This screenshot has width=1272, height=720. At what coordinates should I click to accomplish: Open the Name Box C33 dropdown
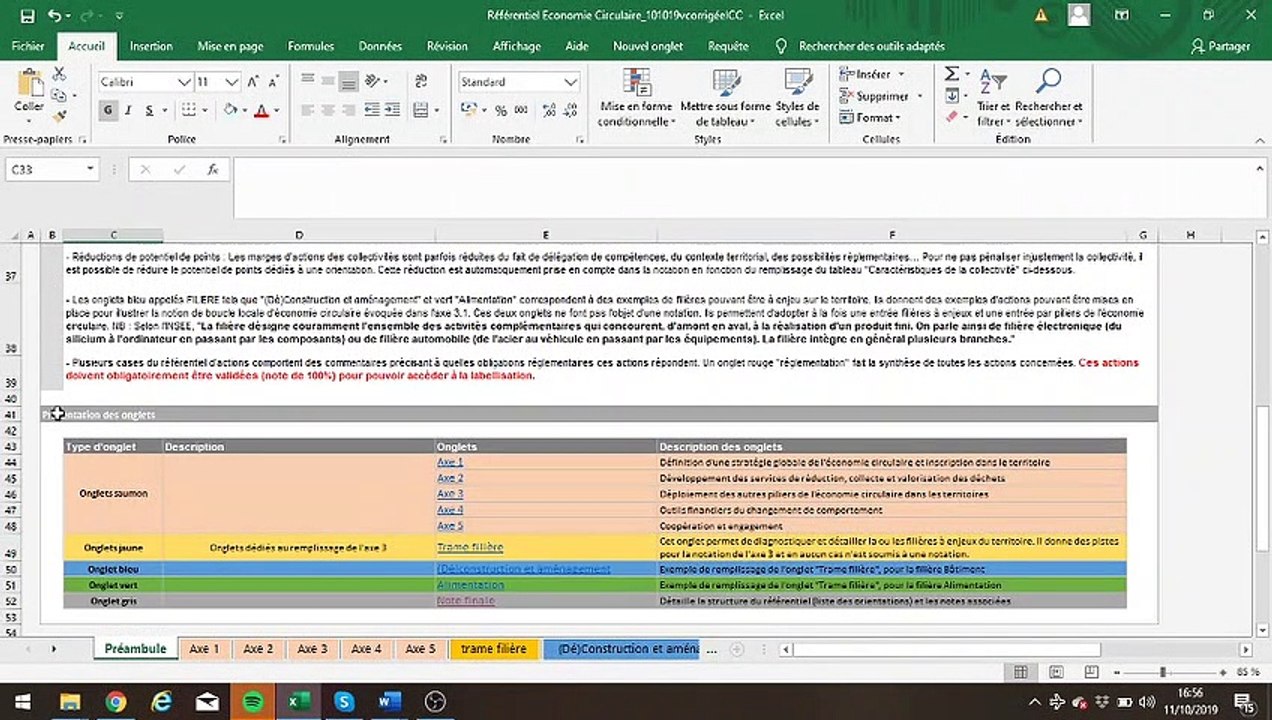point(90,170)
